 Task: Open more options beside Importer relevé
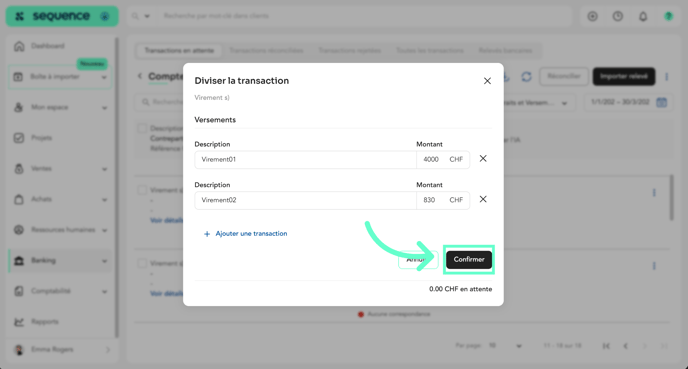pos(666,77)
